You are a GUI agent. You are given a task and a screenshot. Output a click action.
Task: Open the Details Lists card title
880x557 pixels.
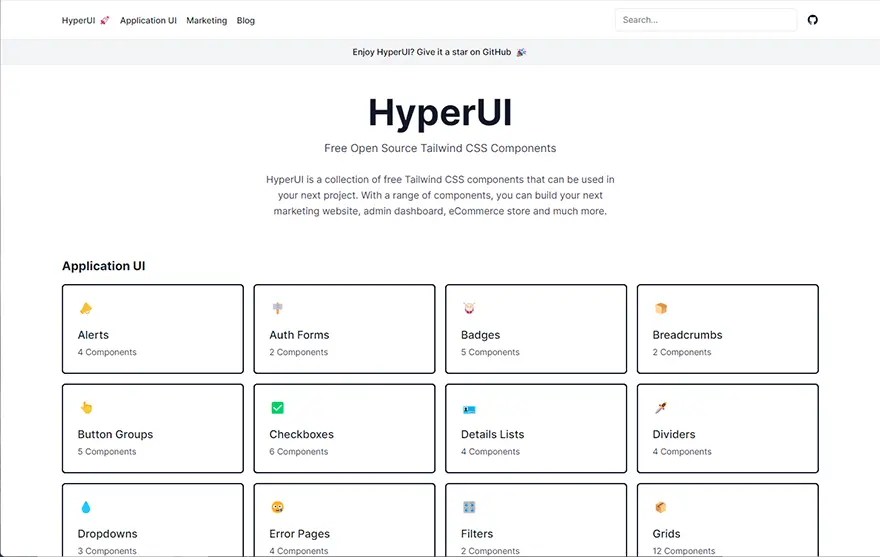[492, 434]
